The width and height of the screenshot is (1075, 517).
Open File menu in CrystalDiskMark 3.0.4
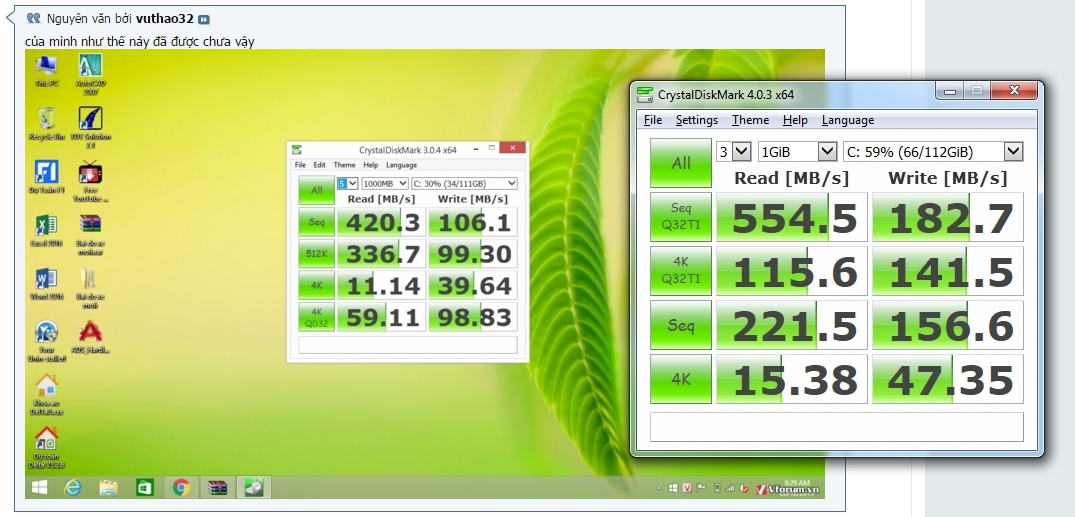pyautogui.click(x=300, y=165)
